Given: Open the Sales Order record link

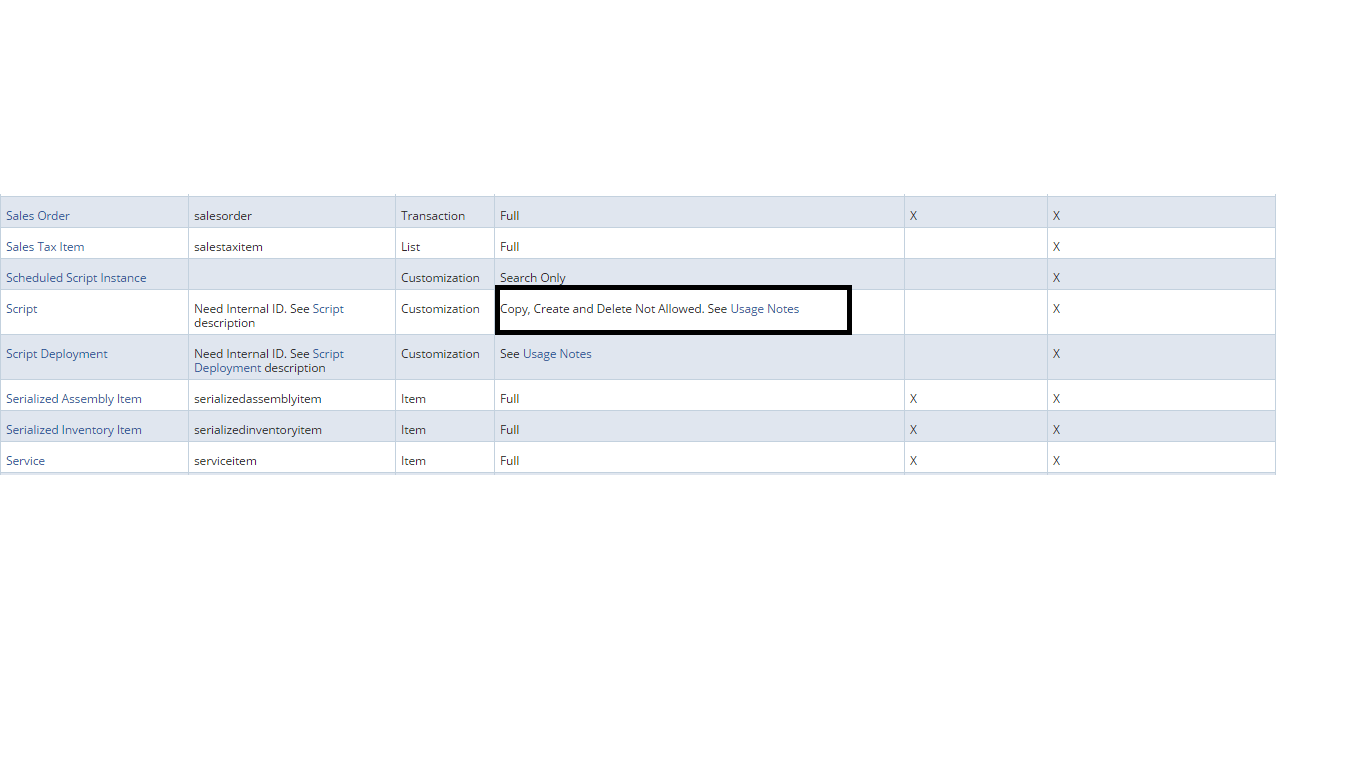Looking at the screenshot, I should point(38,216).
